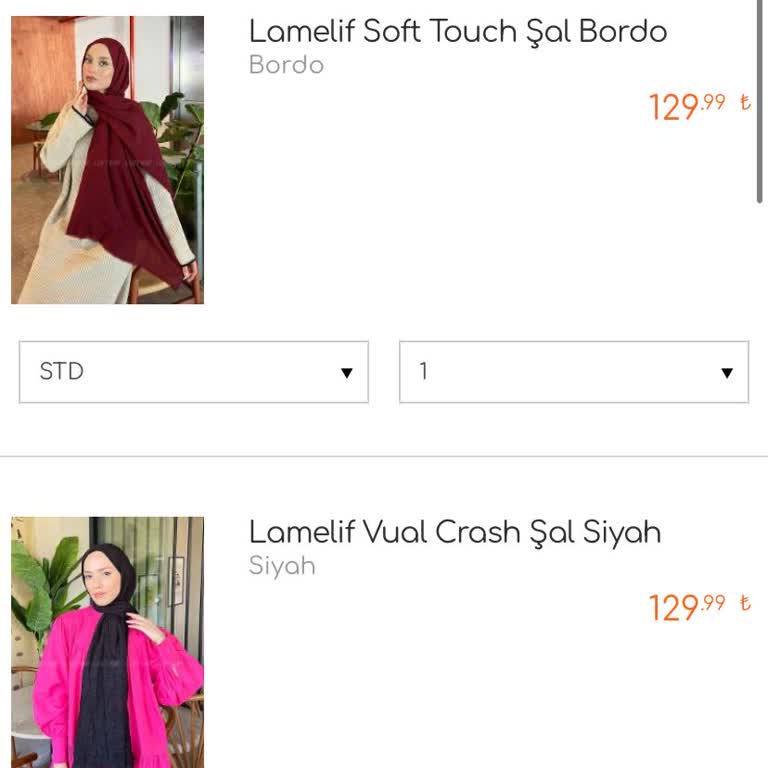Click the arrow on the quantity selector
768x768 pixels.
tap(727, 373)
